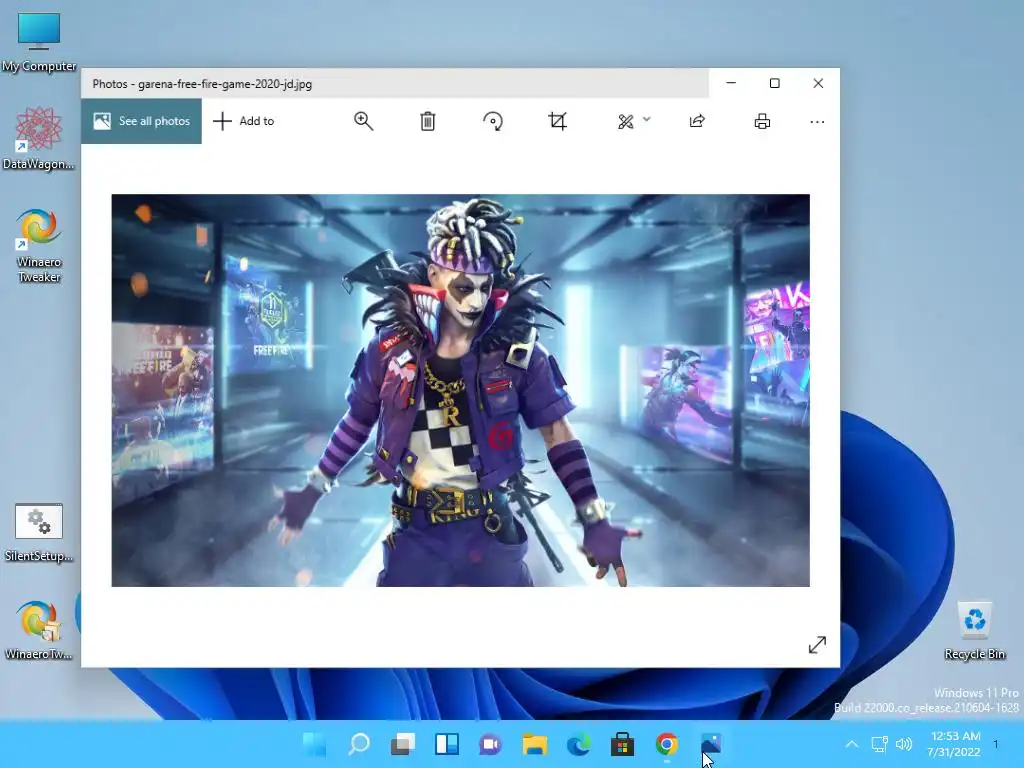Expand the Edit & Create dropdown arrow
This screenshot has height=768, width=1024.
click(647, 120)
